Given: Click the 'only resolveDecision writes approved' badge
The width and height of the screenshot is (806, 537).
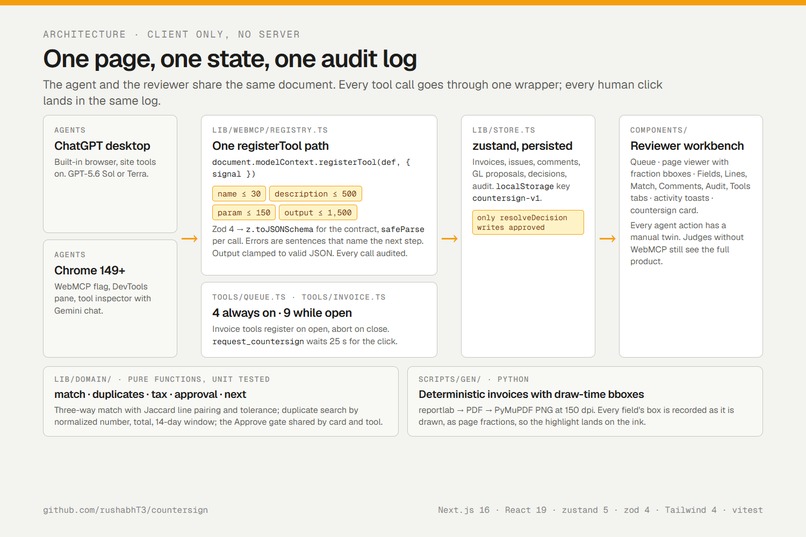Looking at the screenshot, I should coord(528,223).
